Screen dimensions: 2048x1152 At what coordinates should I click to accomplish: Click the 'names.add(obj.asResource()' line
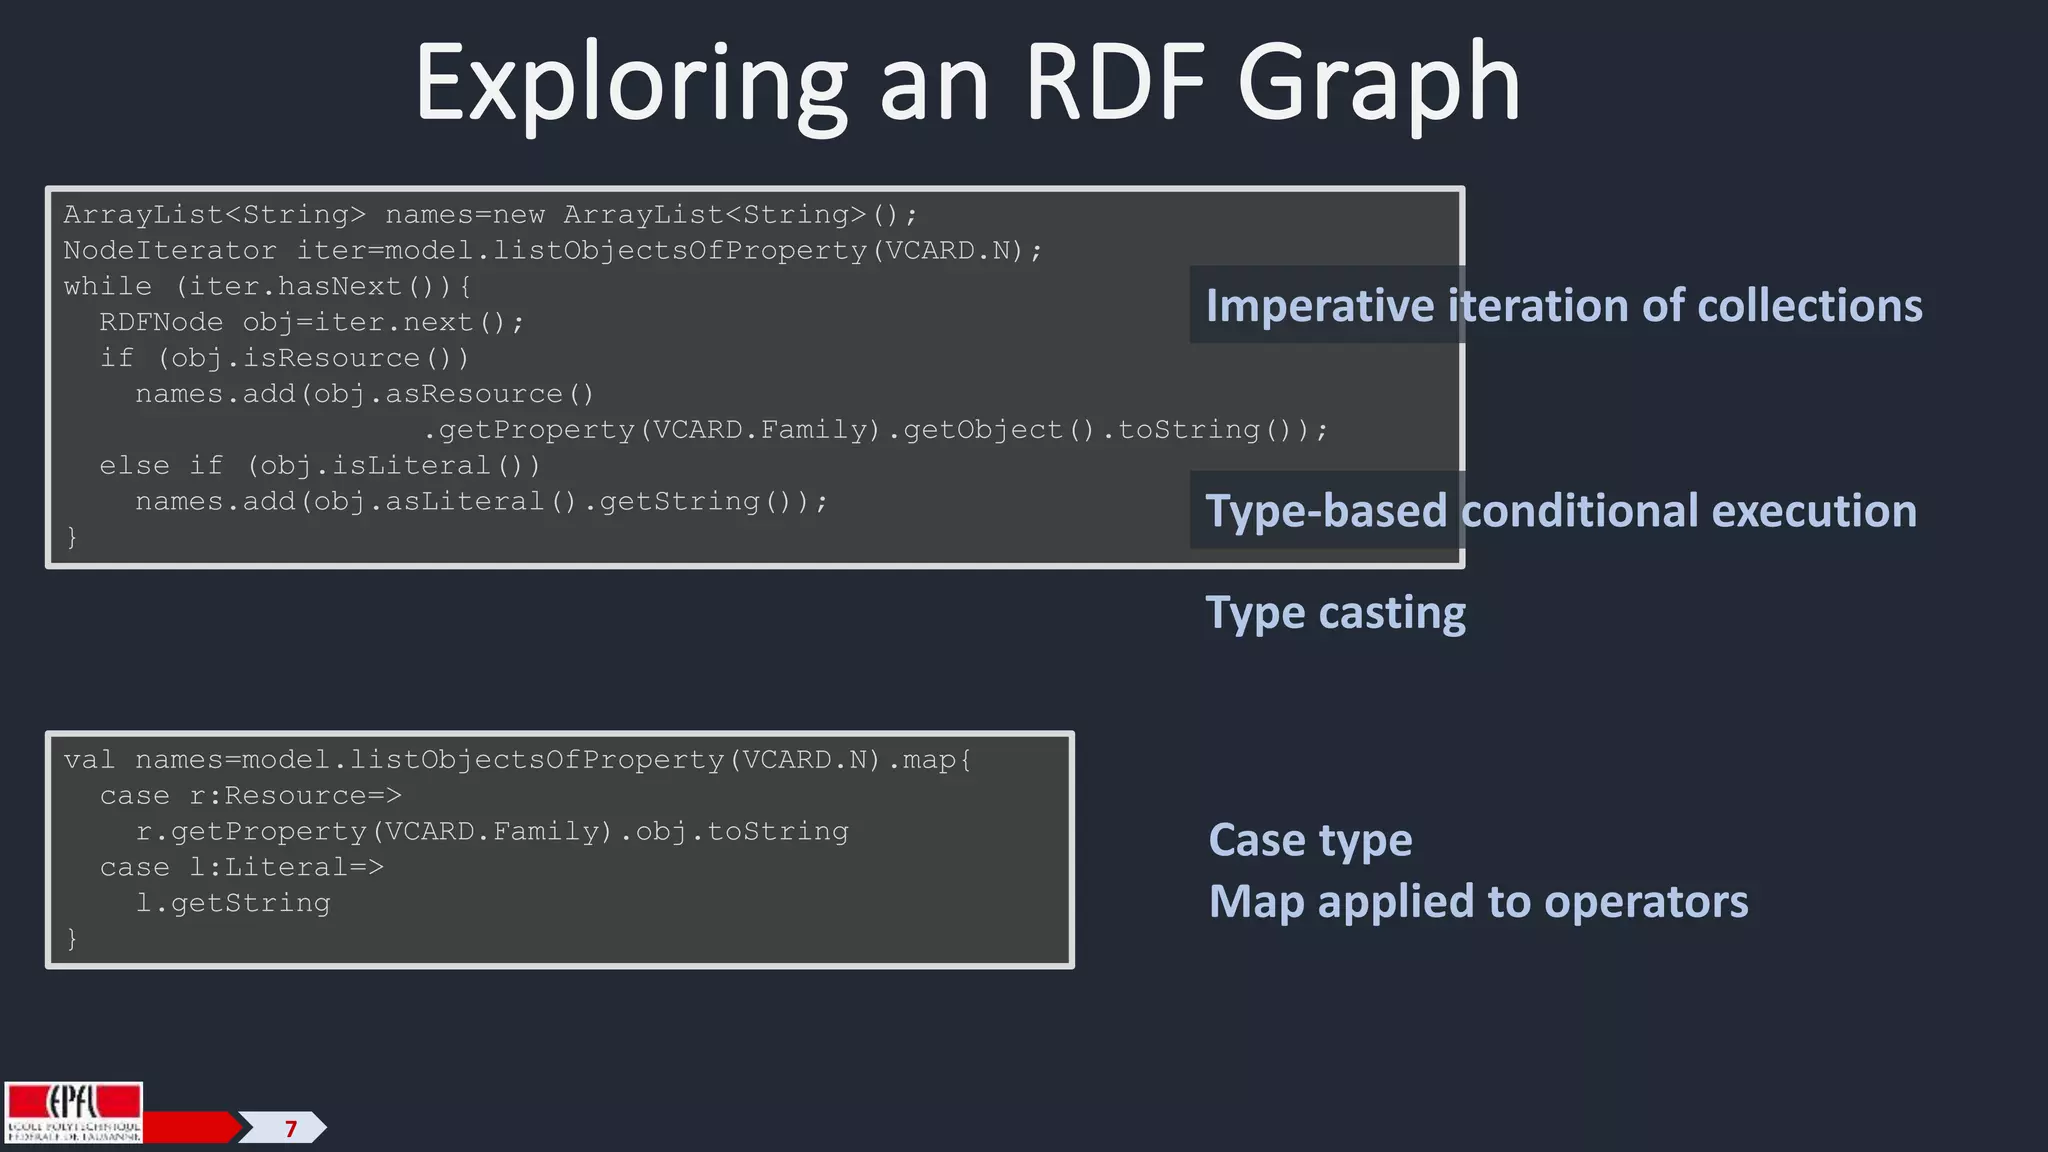coord(365,394)
